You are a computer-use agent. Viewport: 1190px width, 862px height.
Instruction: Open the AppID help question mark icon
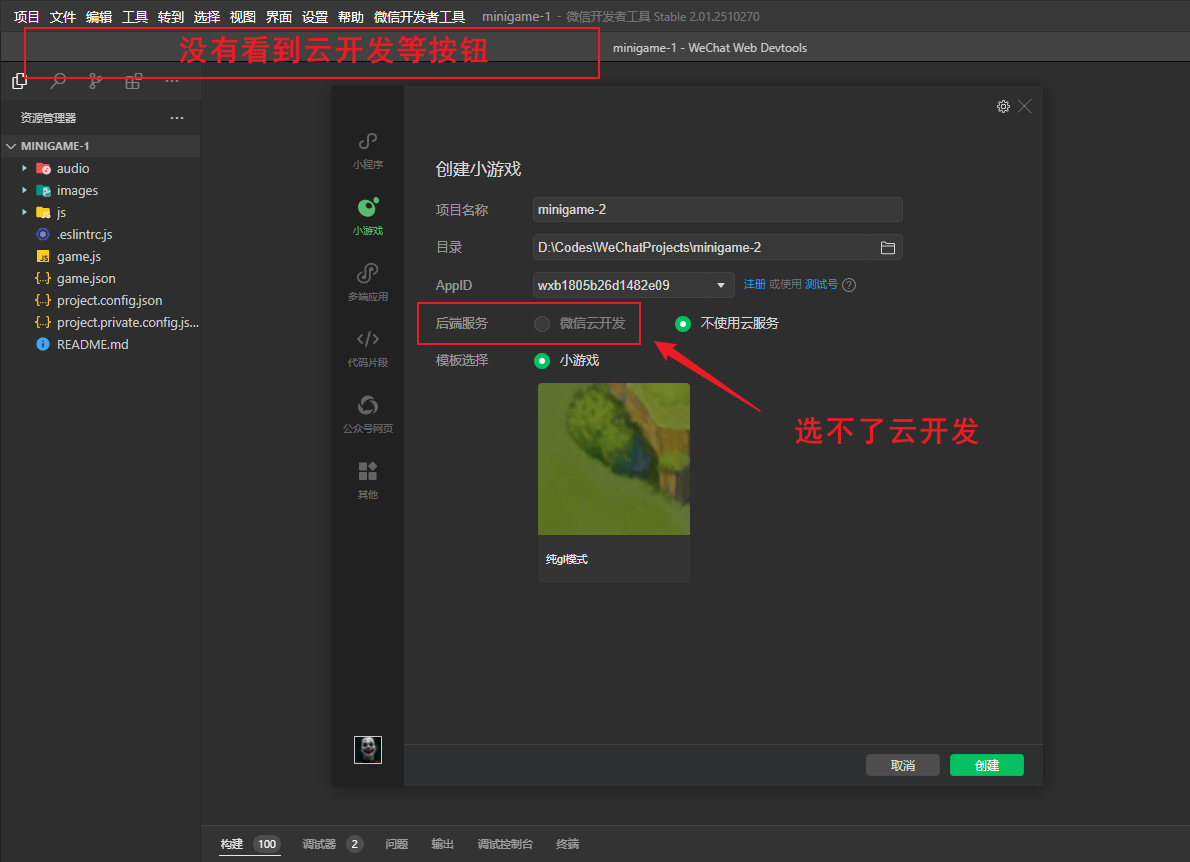click(x=849, y=285)
